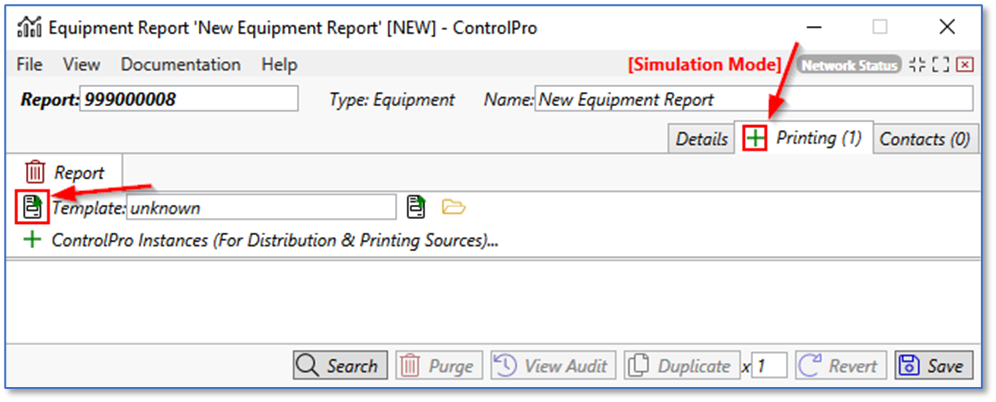Click the document icon right of Template field
This screenshot has height=402, width=996.
click(x=416, y=208)
